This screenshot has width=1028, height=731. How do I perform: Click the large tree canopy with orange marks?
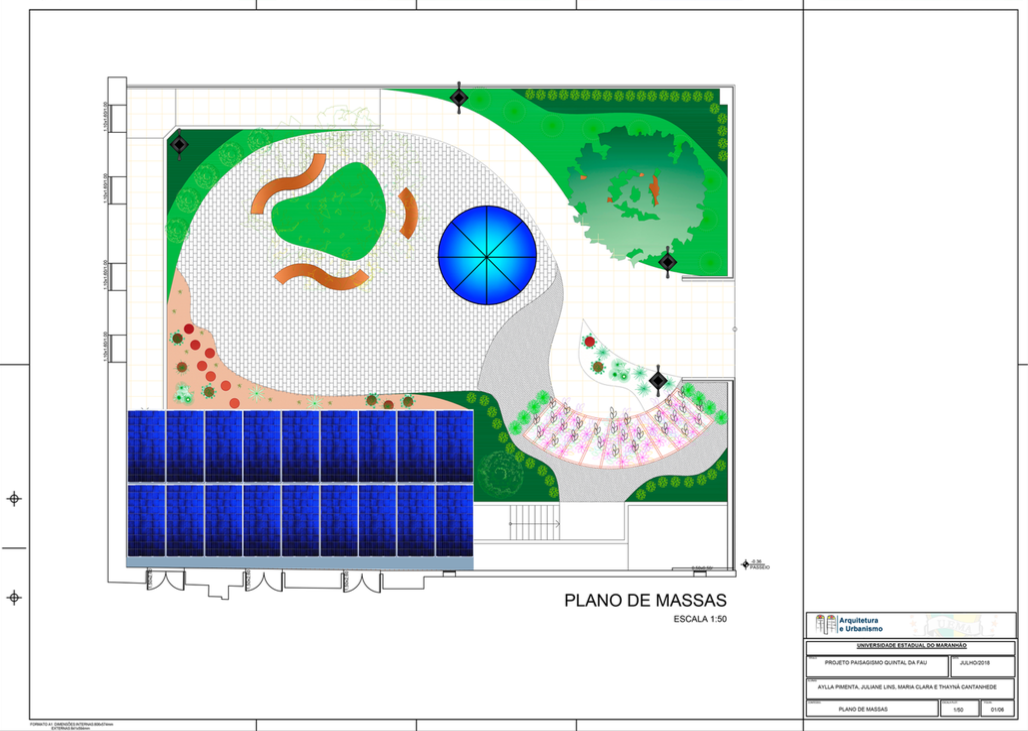click(636, 195)
